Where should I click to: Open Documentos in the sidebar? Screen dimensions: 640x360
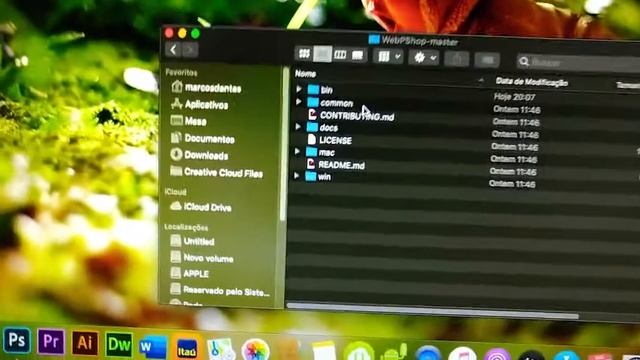pyautogui.click(x=202, y=138)
